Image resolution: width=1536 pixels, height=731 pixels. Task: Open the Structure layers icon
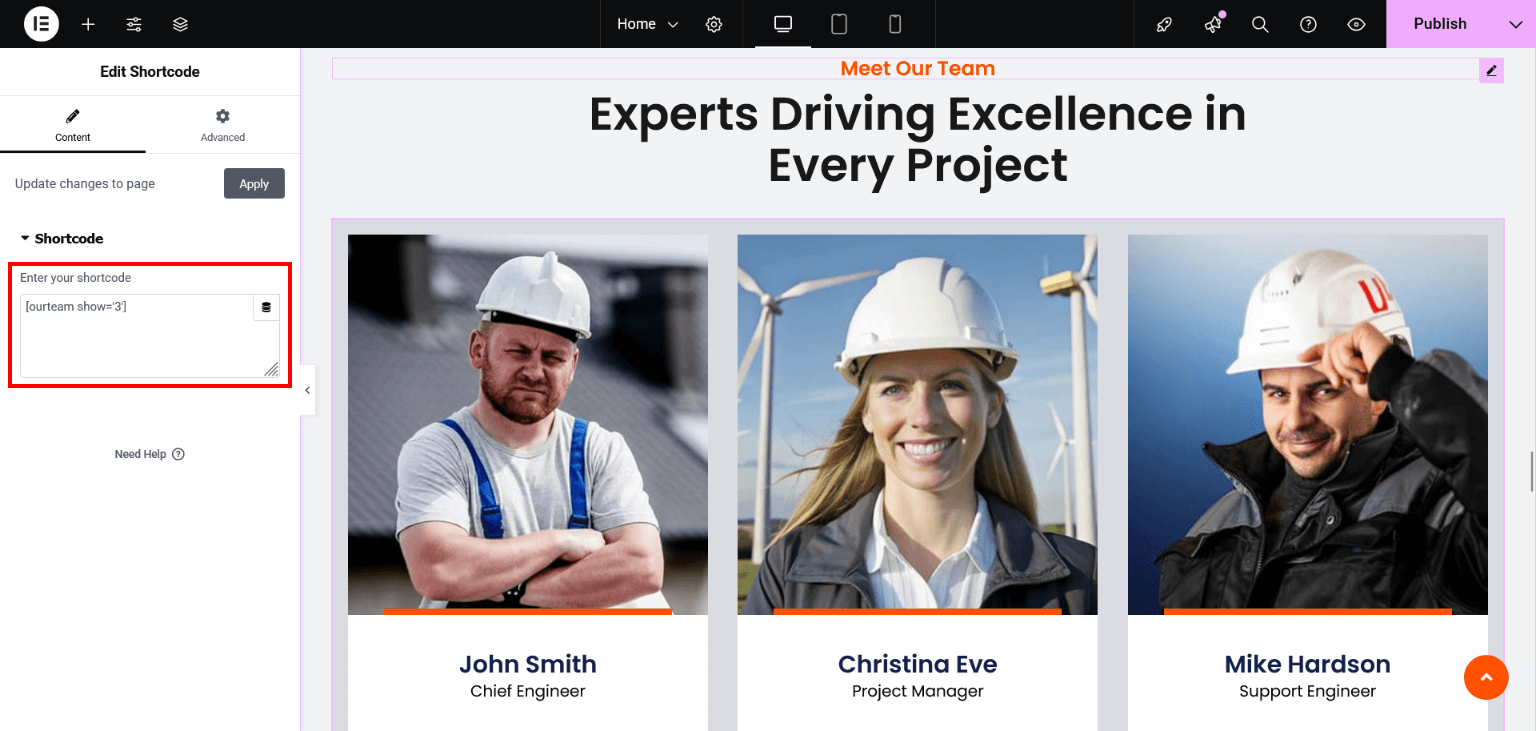(180, 24)
